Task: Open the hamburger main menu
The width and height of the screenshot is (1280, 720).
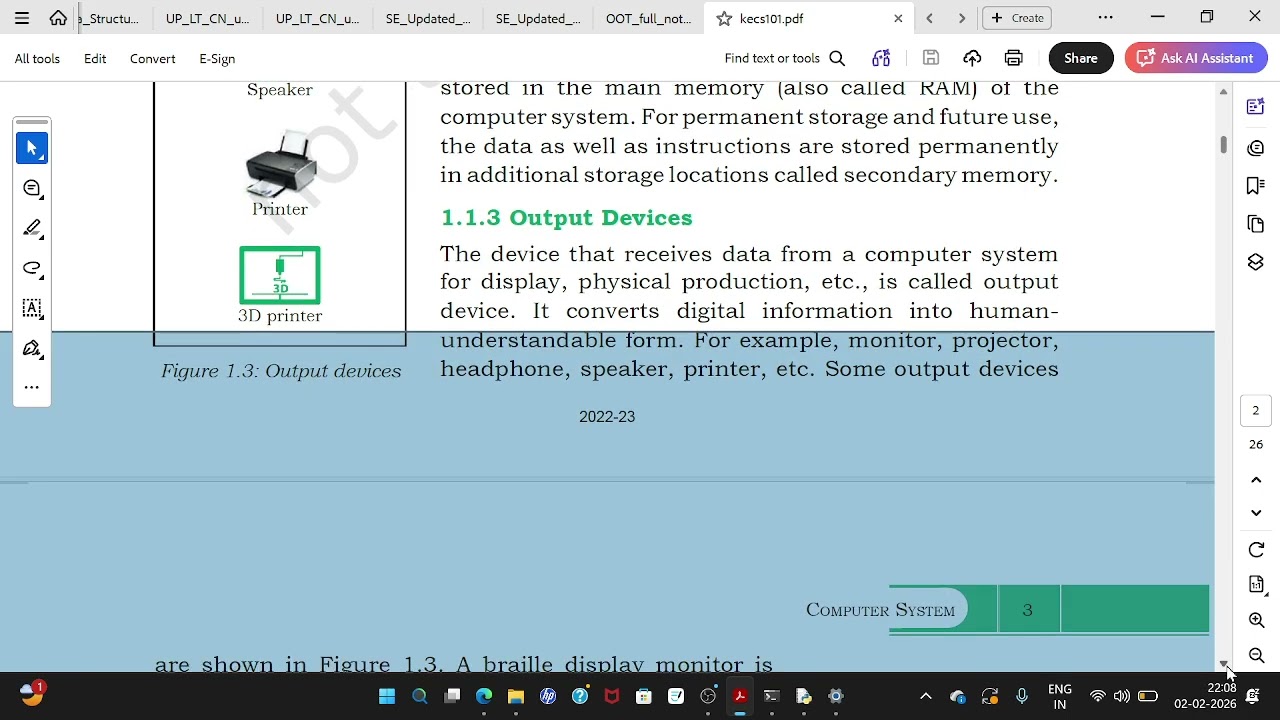Action: coord(22,18)
